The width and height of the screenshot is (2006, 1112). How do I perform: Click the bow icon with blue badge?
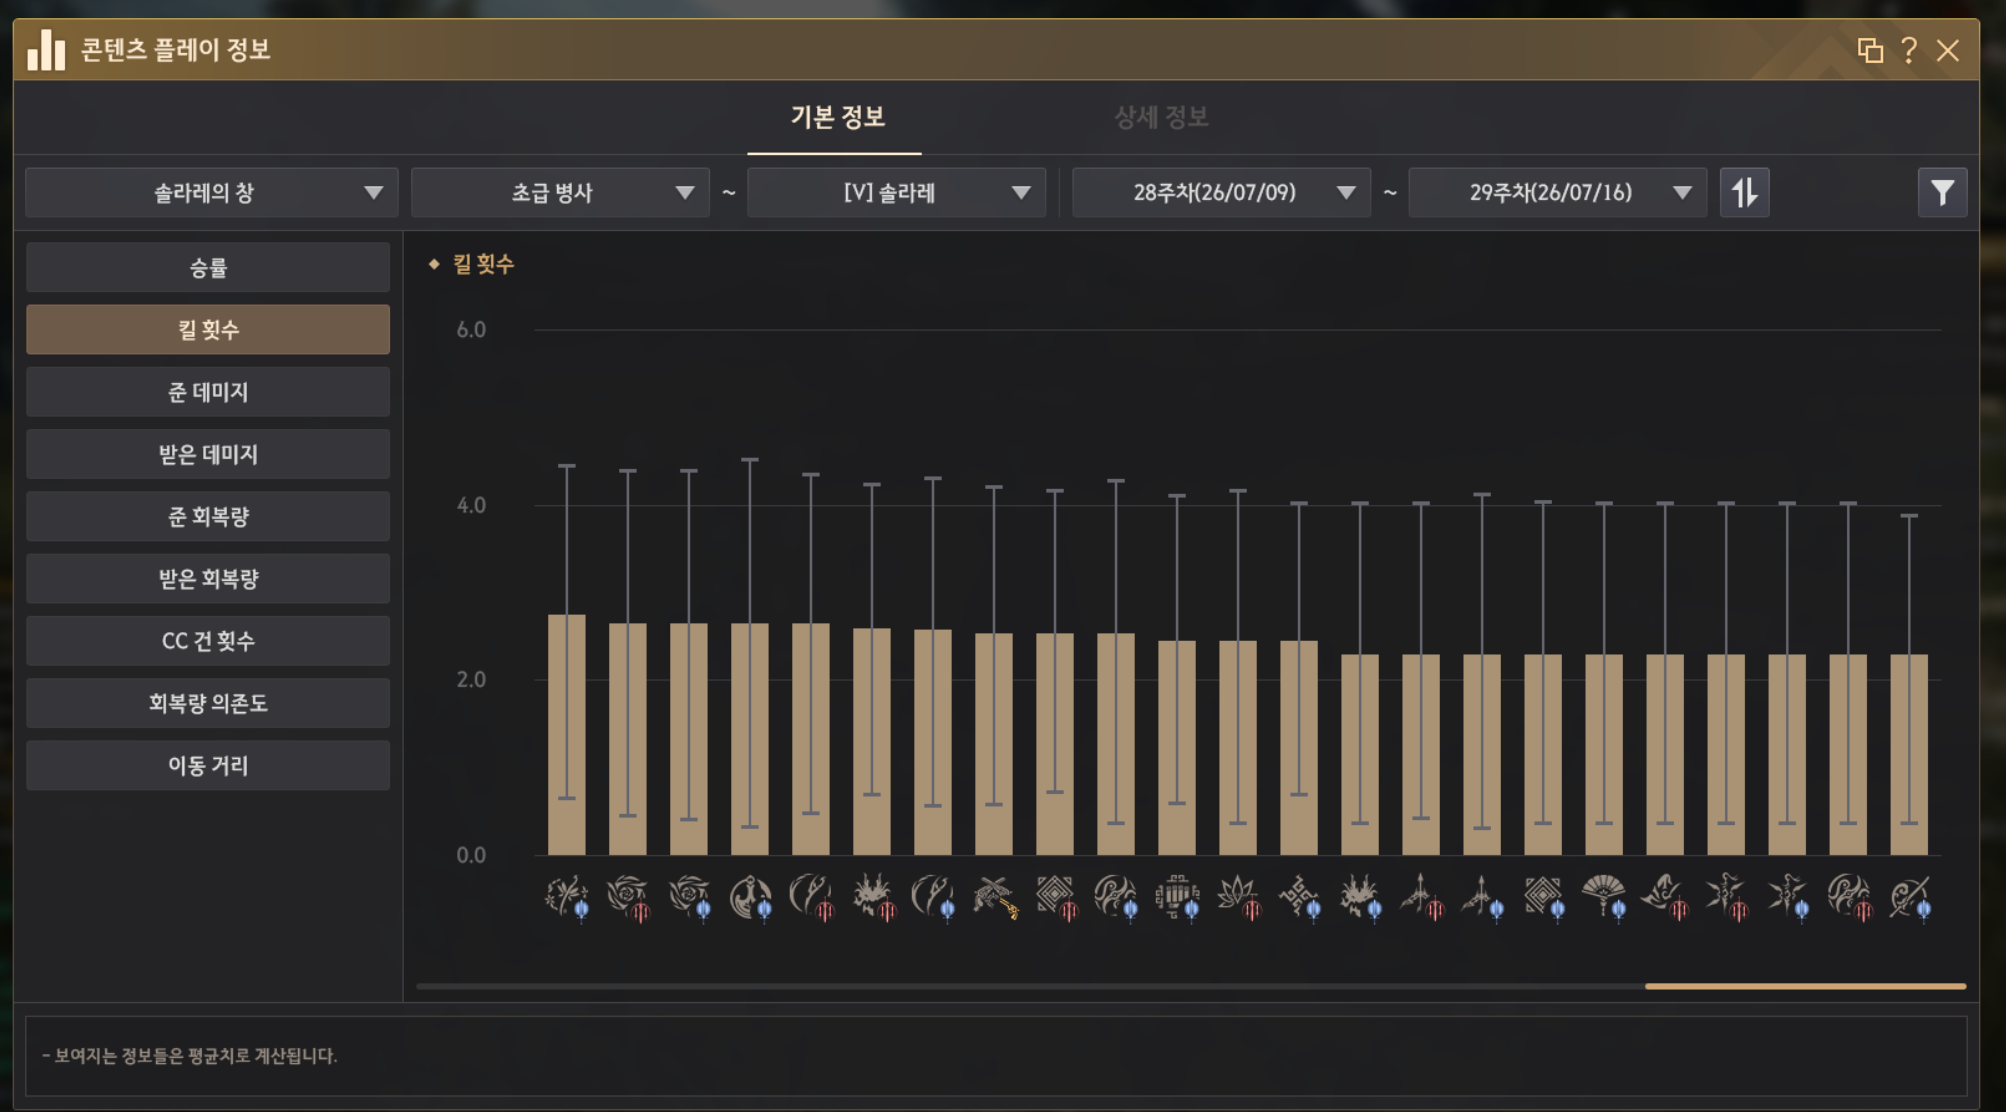pos(1482,896)
